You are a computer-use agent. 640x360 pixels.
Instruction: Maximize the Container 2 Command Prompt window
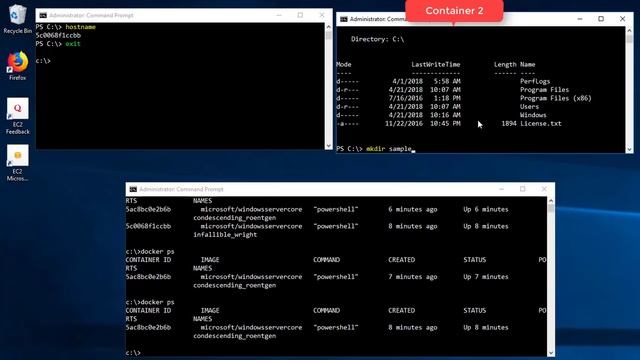601,19
